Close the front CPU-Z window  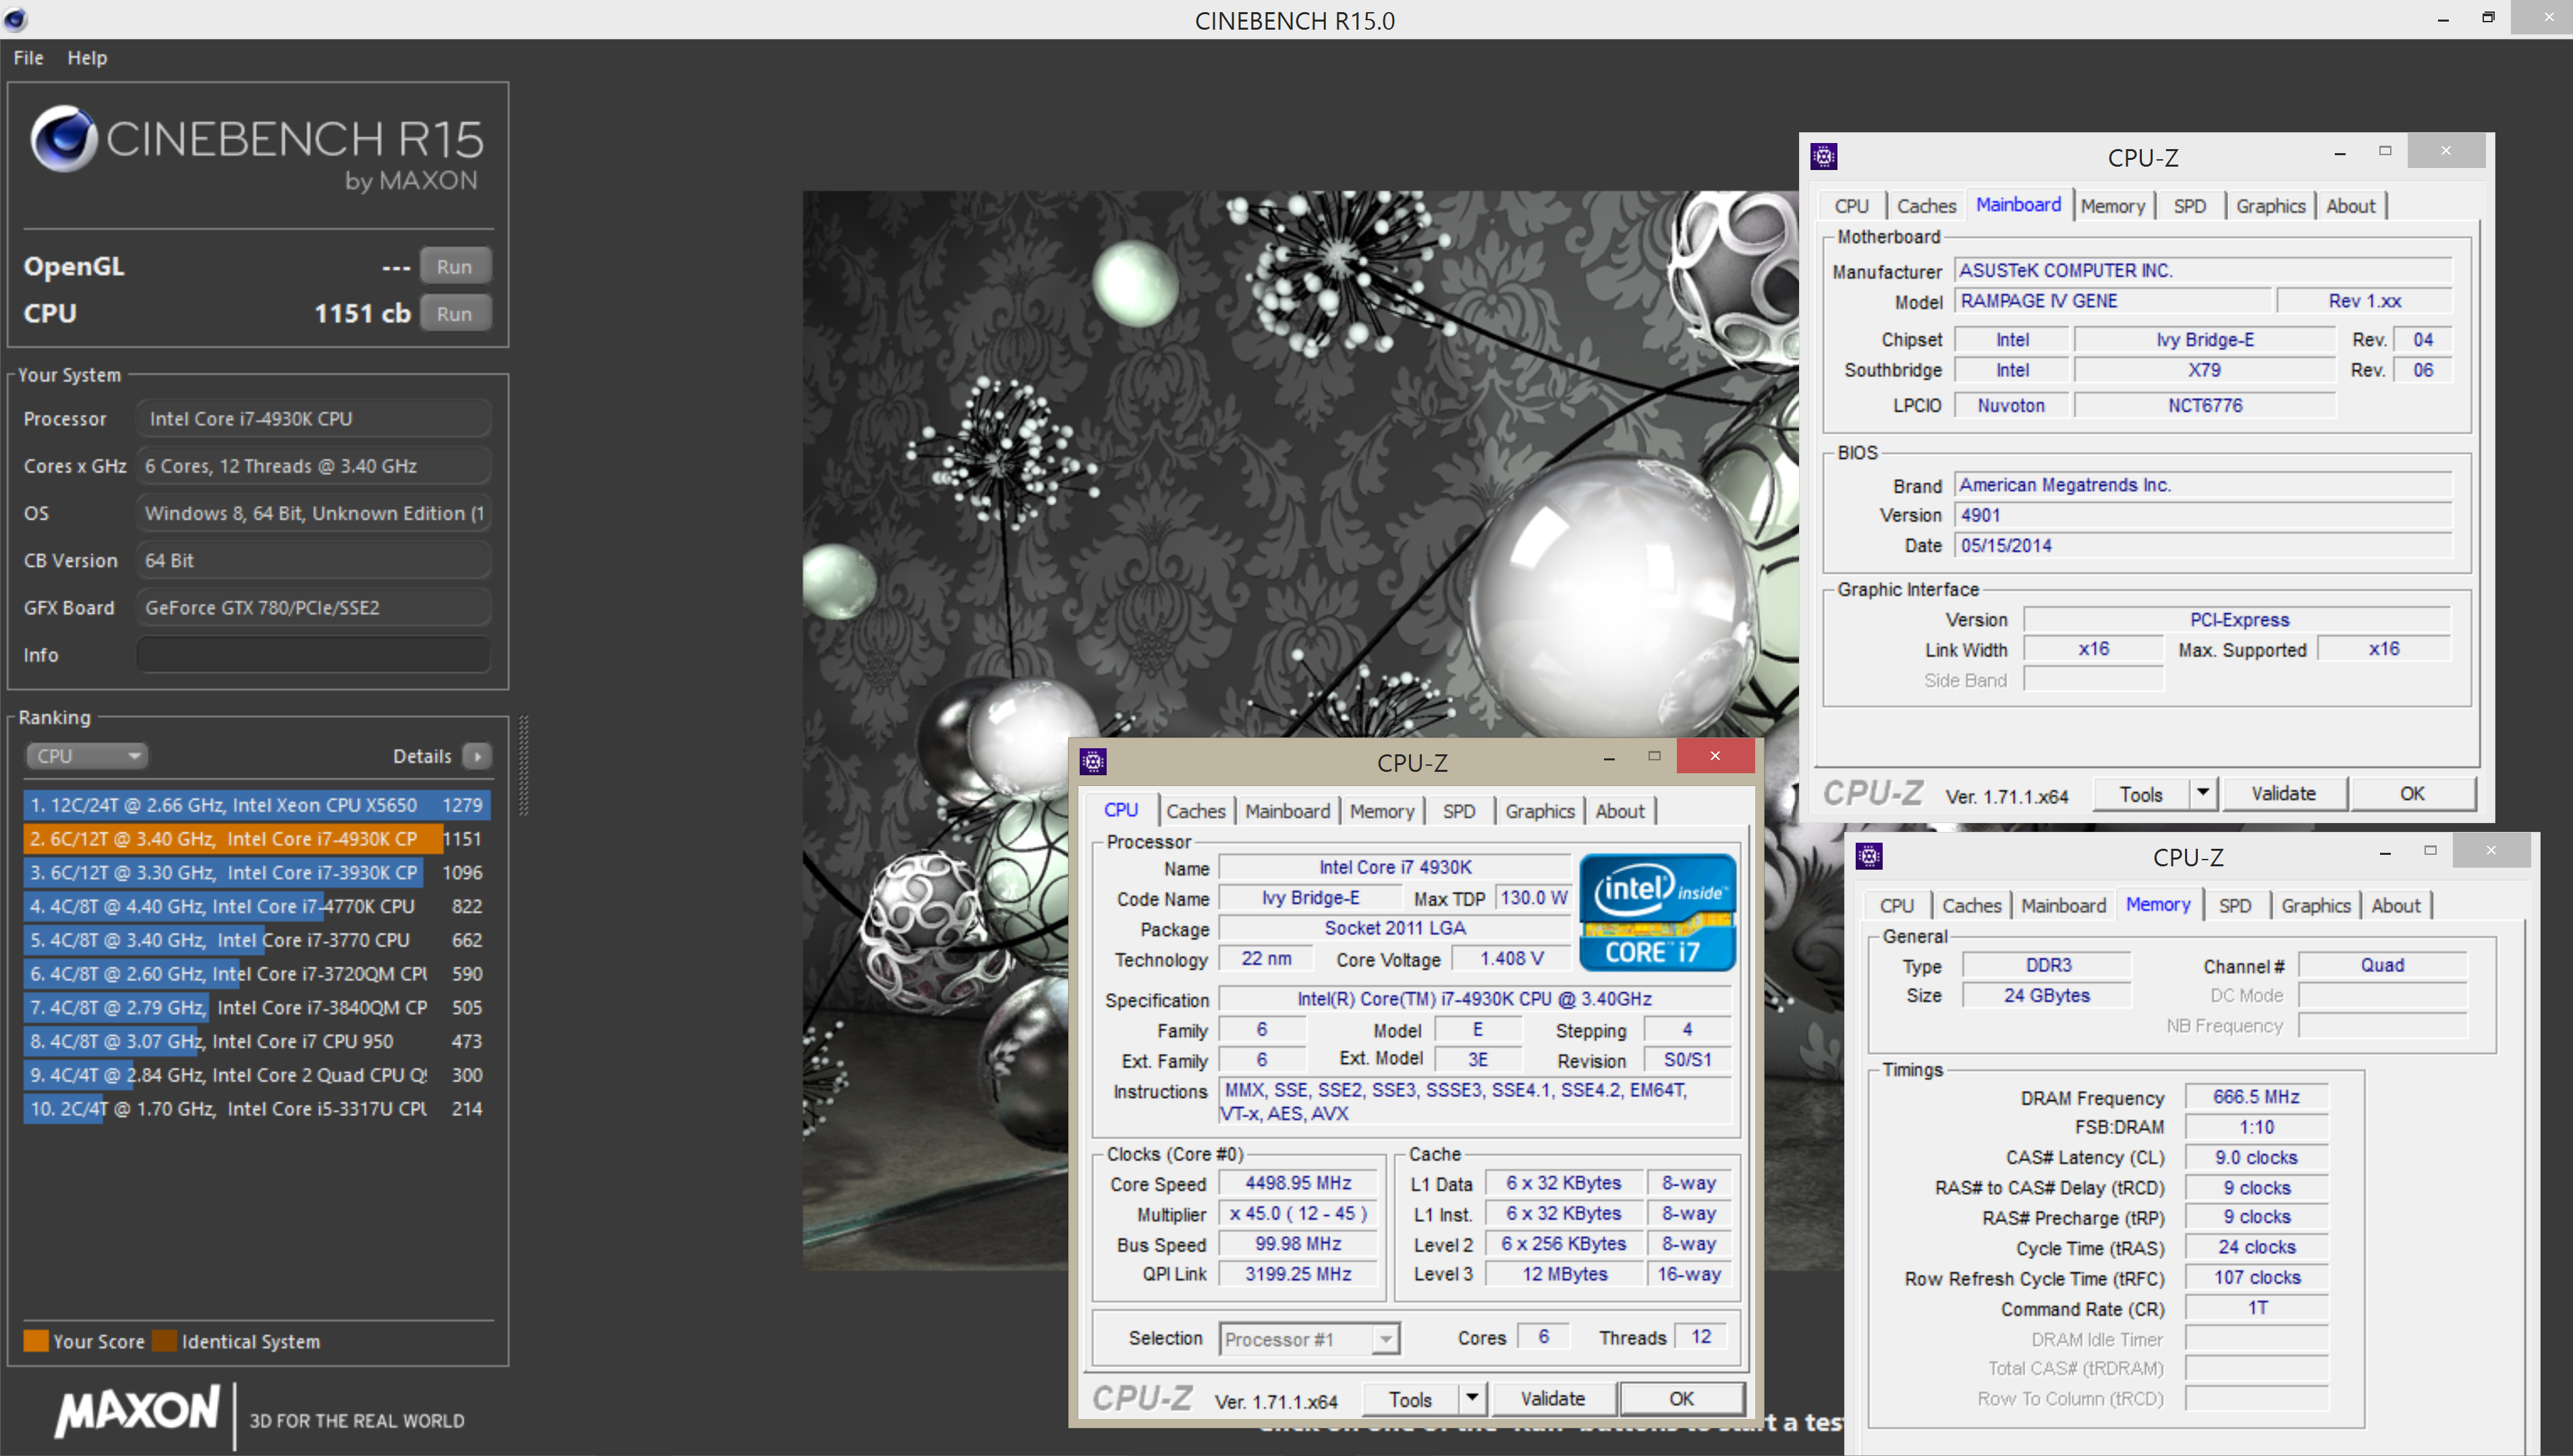tap(1715, 756)
